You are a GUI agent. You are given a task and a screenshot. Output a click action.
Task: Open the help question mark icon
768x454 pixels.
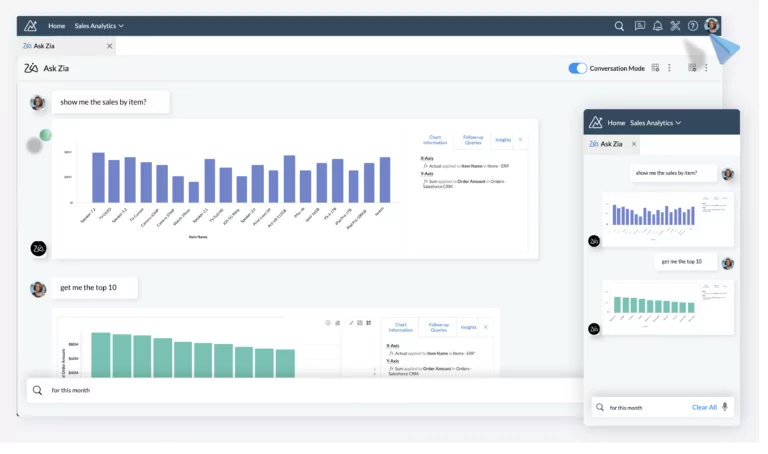point(693,26)
